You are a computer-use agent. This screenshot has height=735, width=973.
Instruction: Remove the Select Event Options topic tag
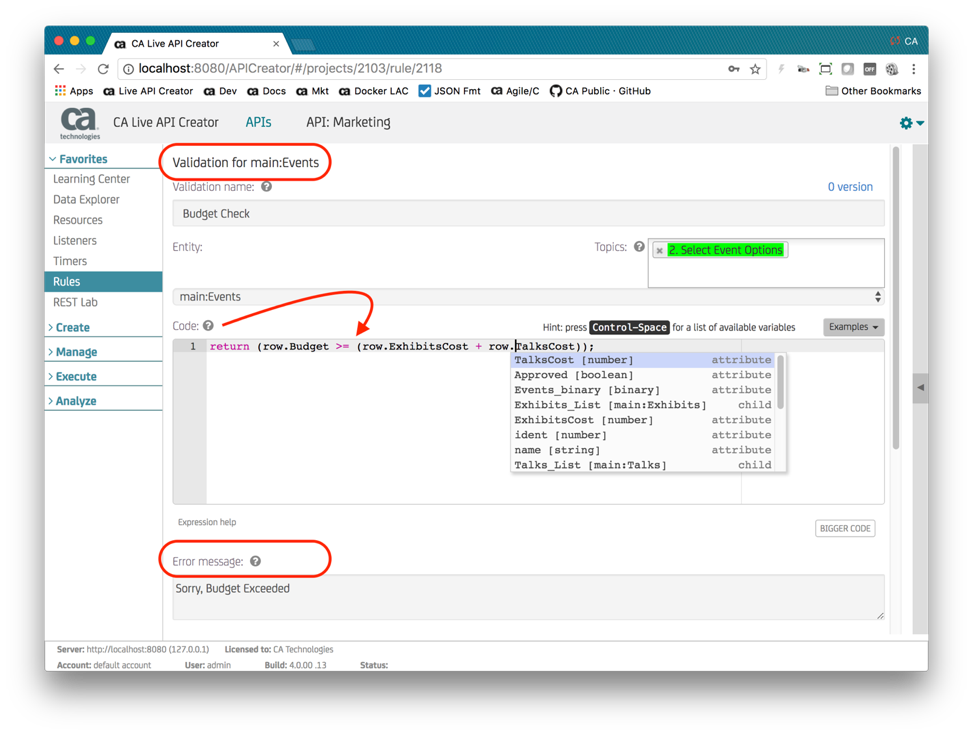coord(660,250)
